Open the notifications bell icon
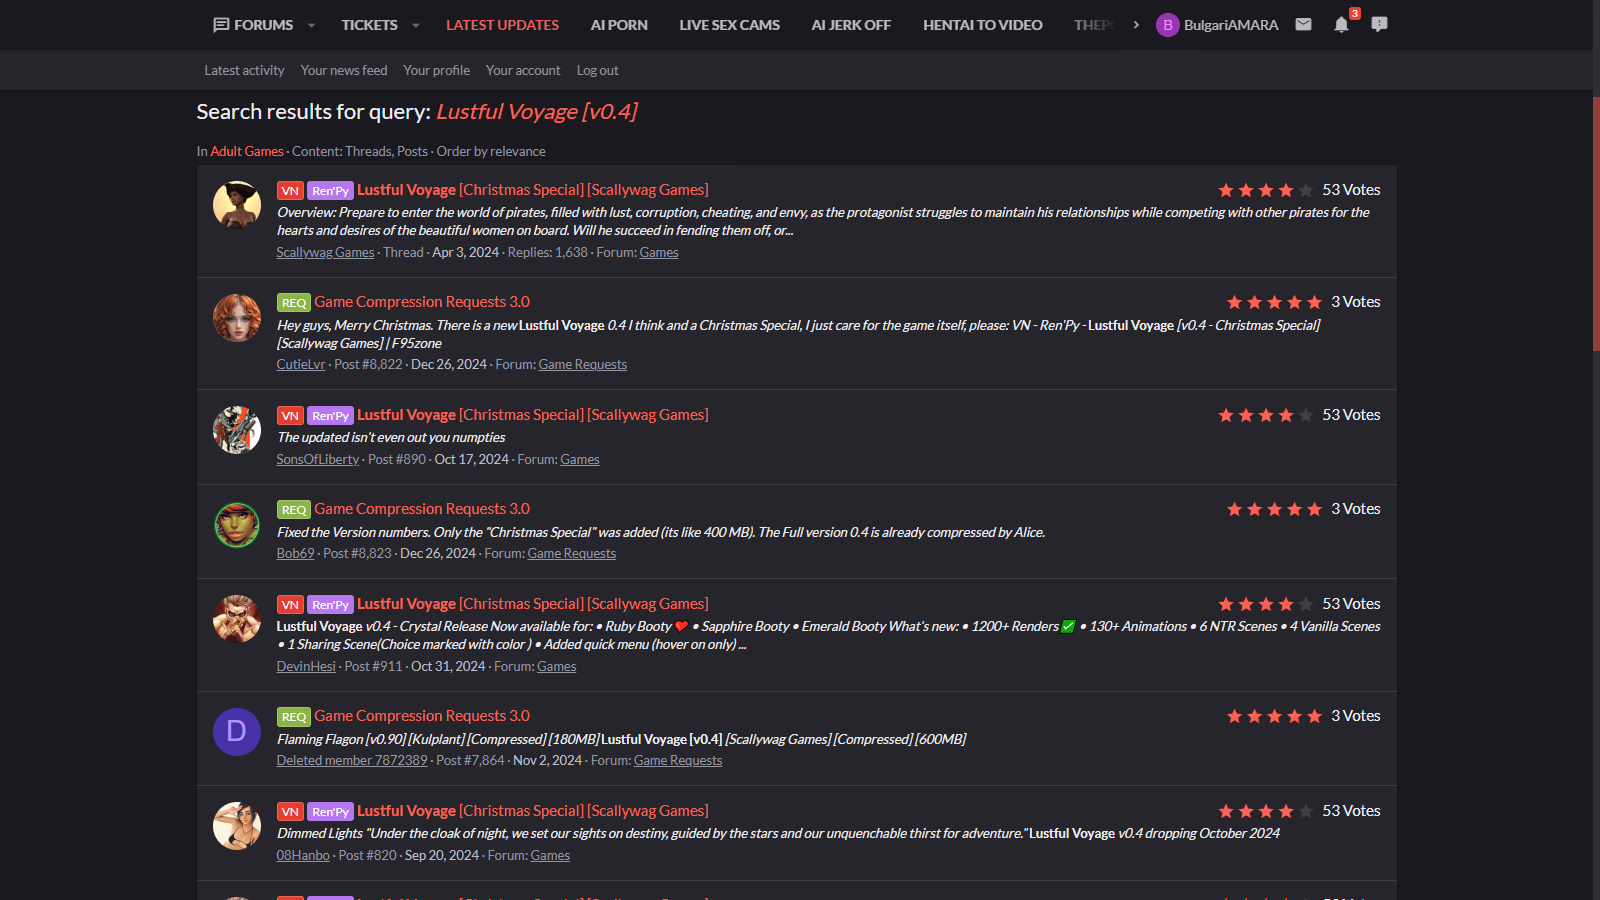 1341,25
